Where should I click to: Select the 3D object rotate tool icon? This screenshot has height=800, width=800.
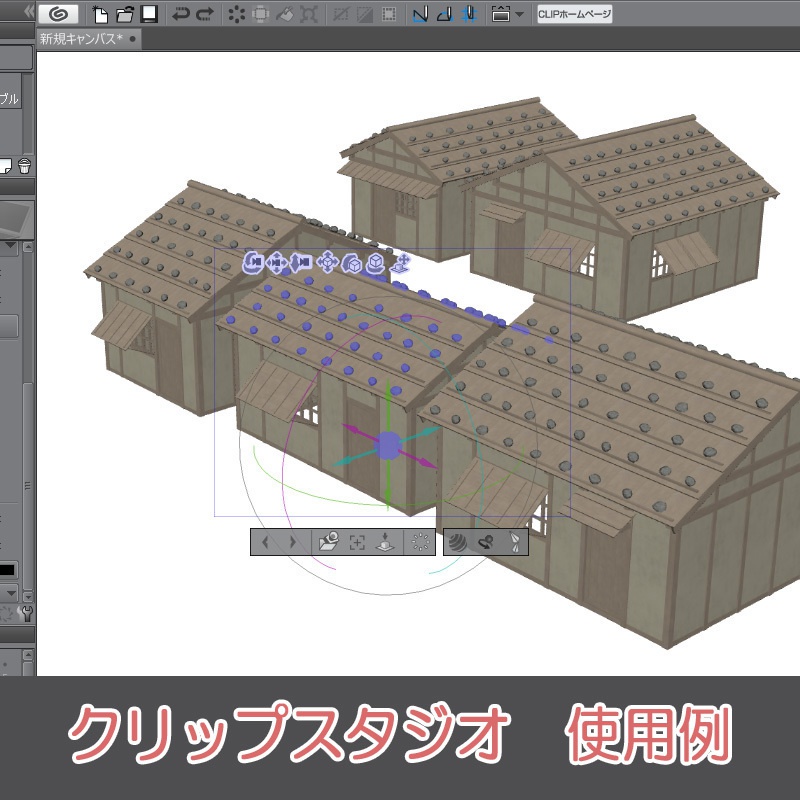351,263
